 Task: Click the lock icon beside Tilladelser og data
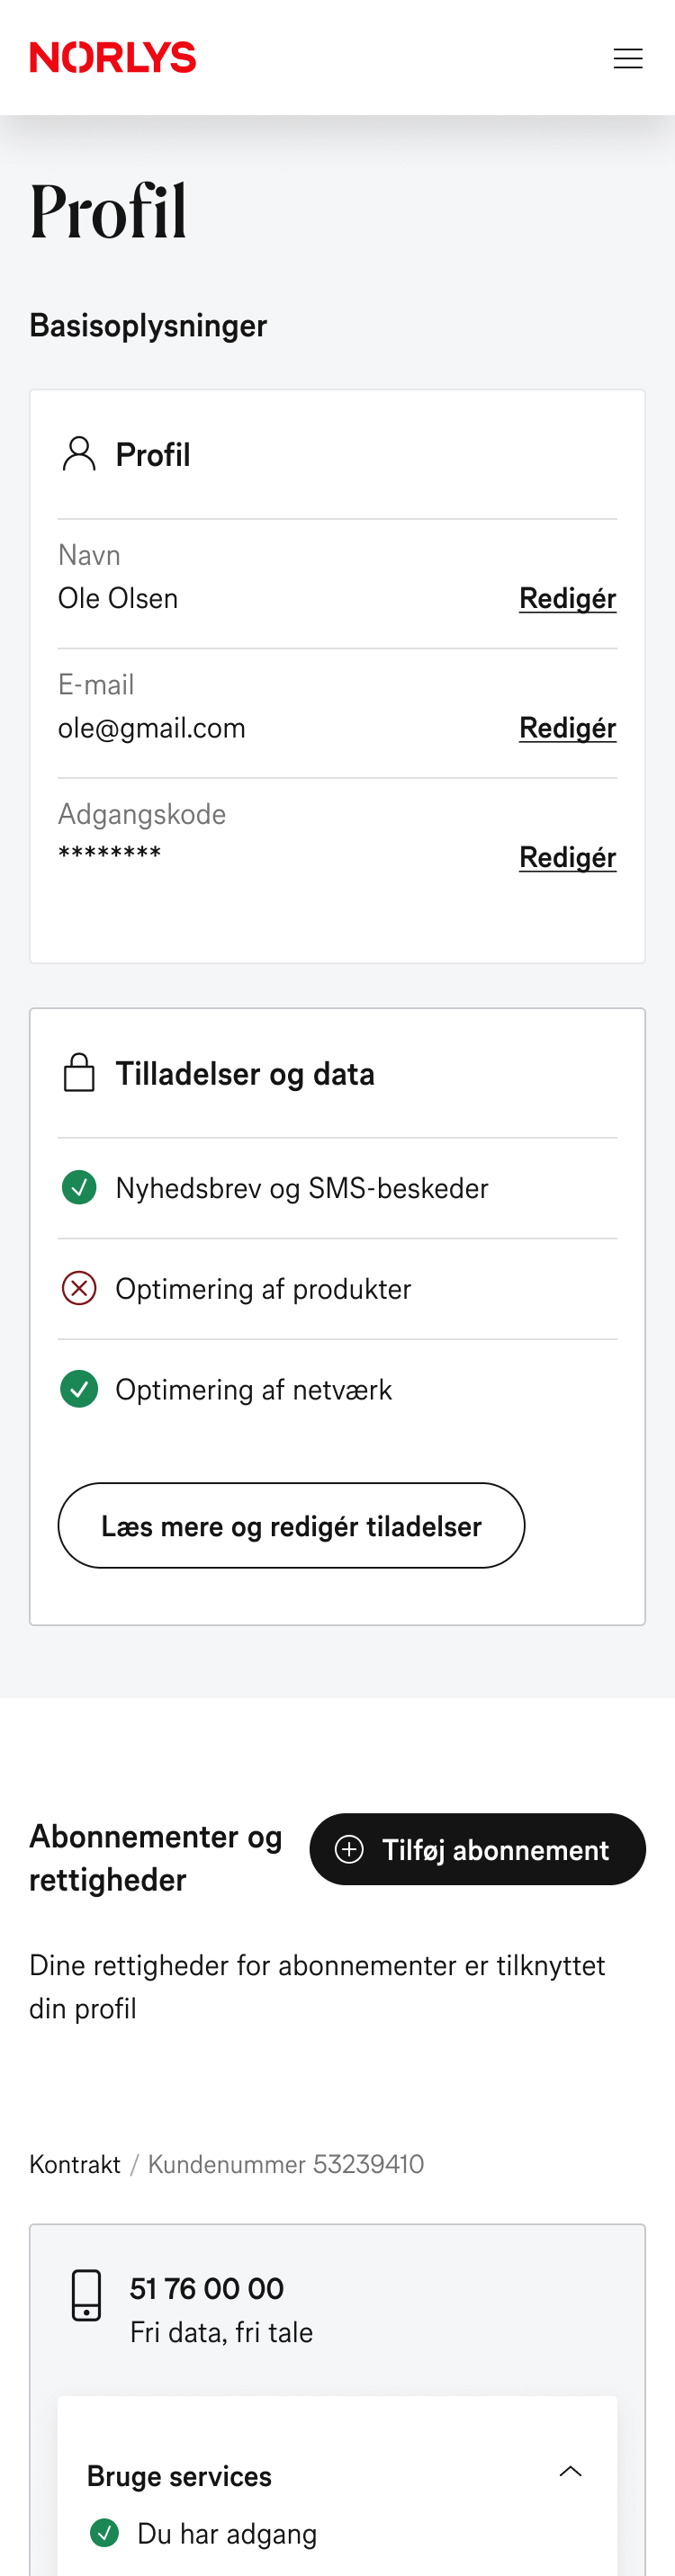(x=79, y=1073)
